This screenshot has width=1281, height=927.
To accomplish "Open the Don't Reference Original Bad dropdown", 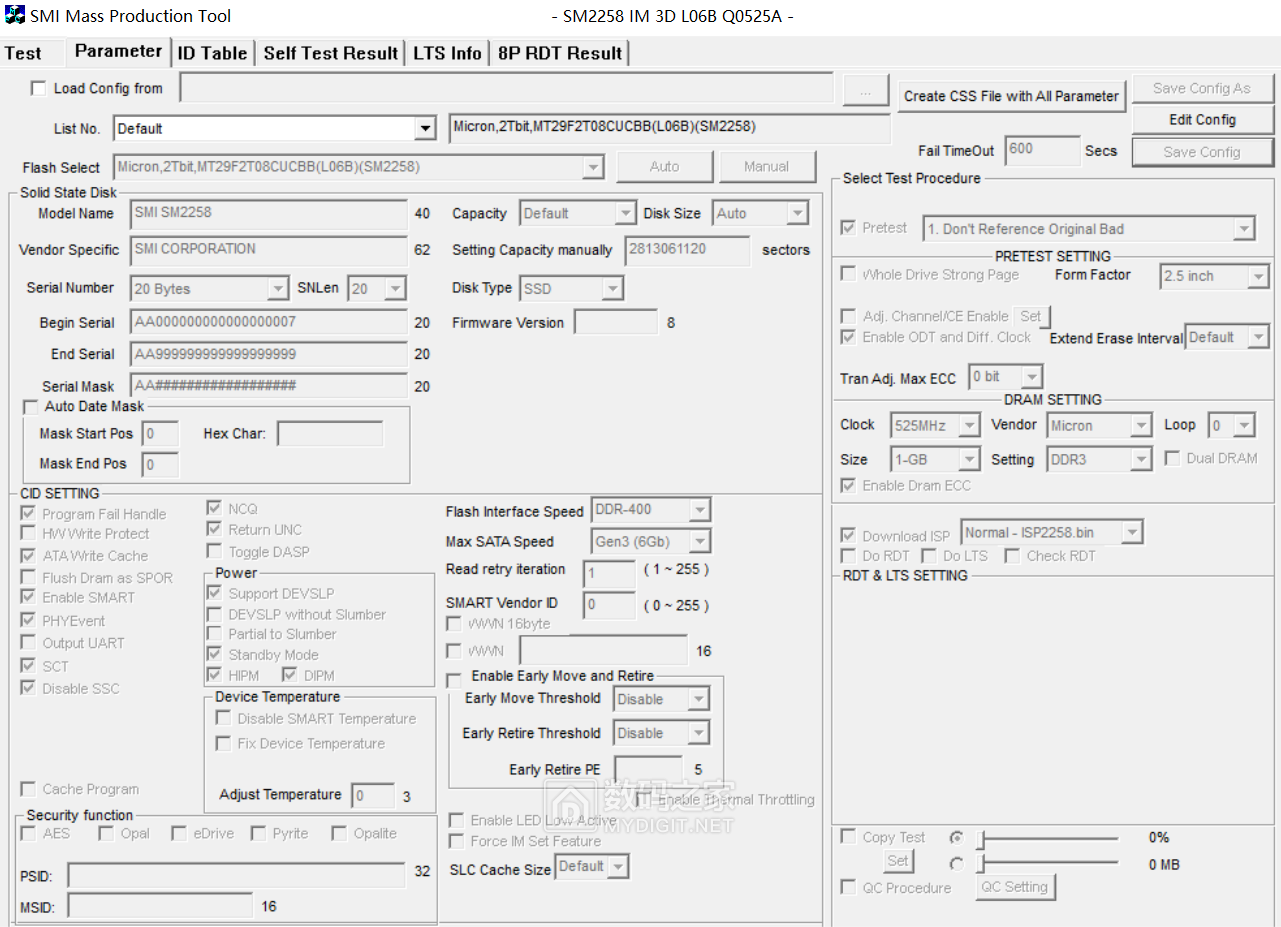I will point(1088,229).
